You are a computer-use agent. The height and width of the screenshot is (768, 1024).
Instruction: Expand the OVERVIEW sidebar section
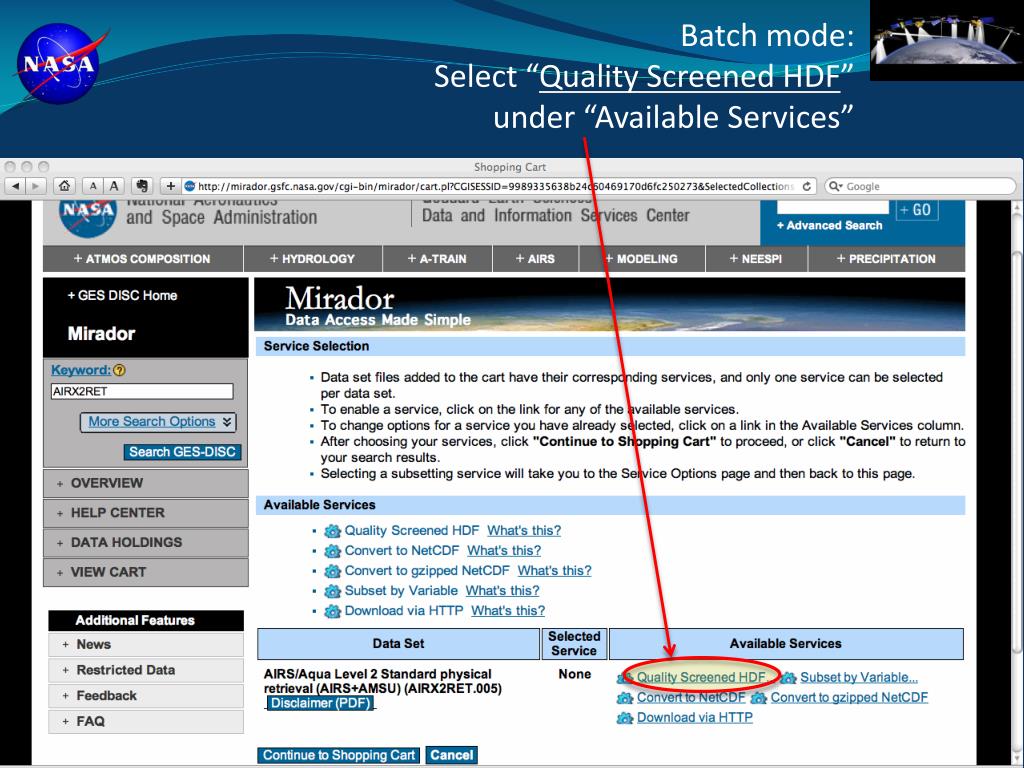point(146,483)
